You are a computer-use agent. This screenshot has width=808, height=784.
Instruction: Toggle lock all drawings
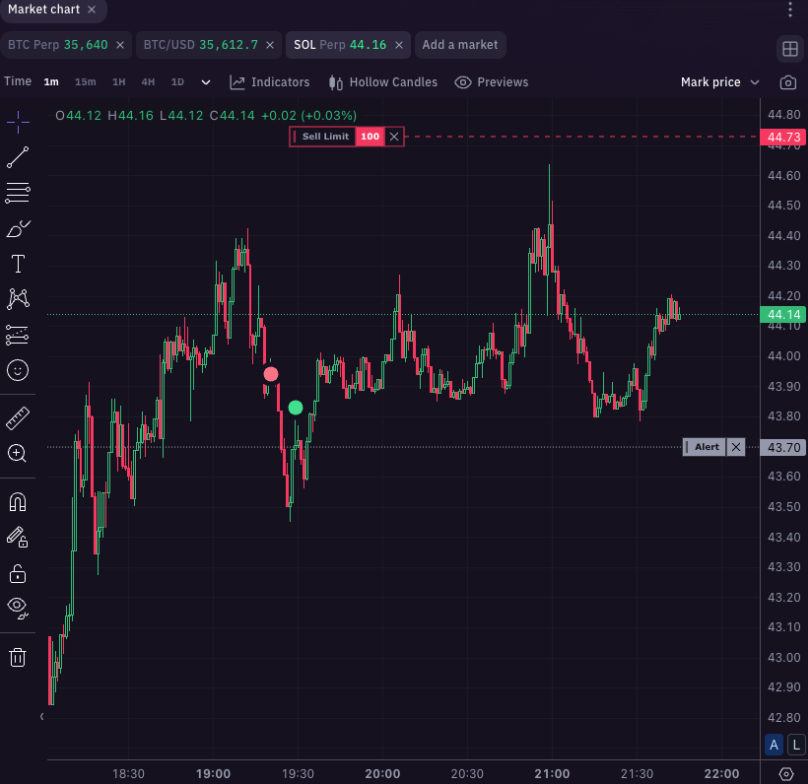(18, 573)
